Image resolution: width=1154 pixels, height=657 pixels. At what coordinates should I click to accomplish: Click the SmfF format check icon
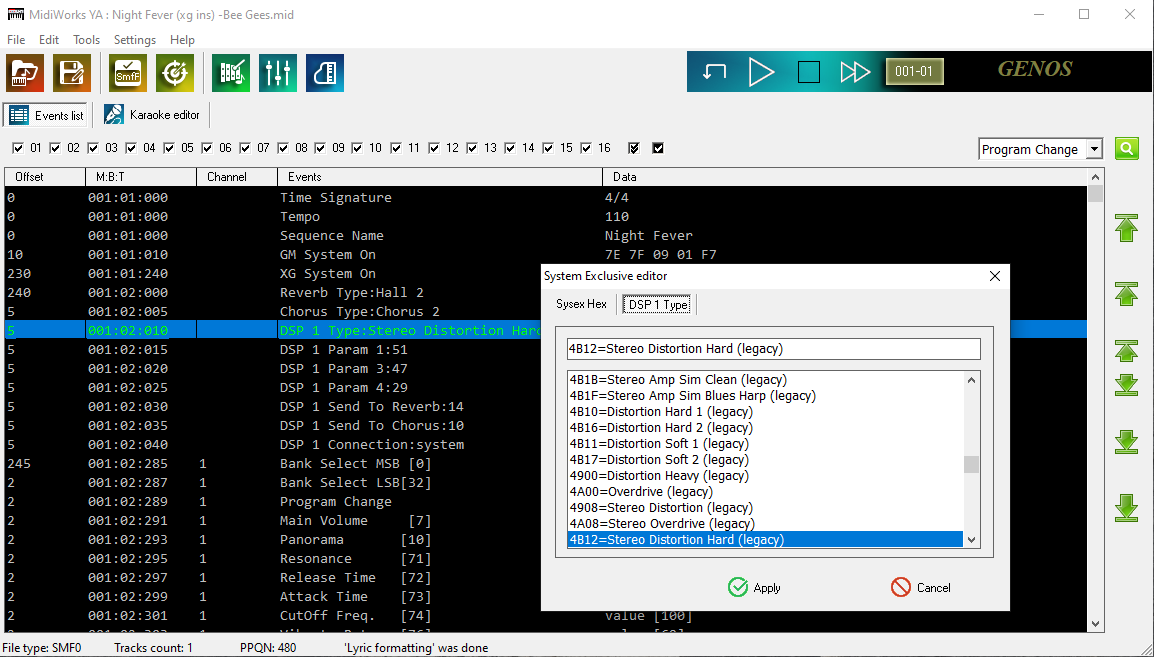pos(128,73)
